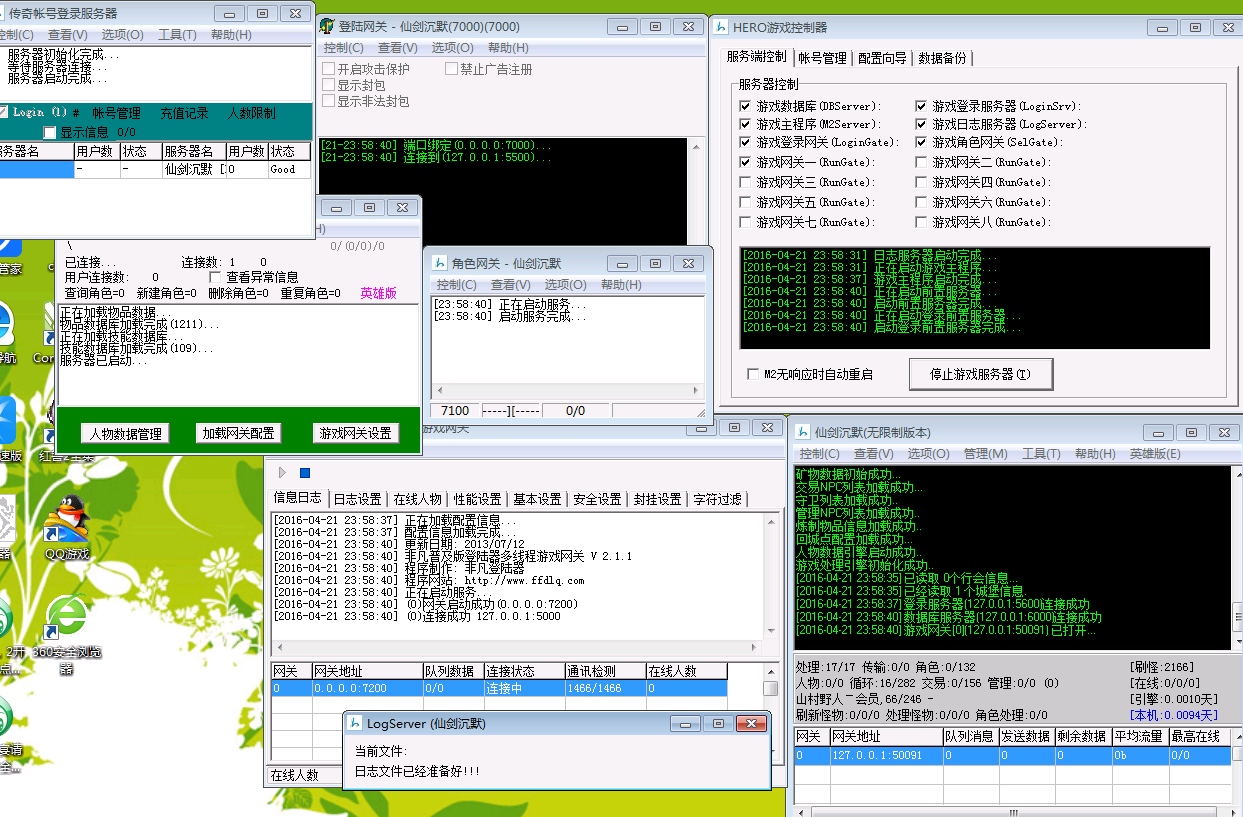Toggle 显示信息 checkbox in account server
The height and width of the screenshot is (817, 1243).
click(x=50, y=132)
